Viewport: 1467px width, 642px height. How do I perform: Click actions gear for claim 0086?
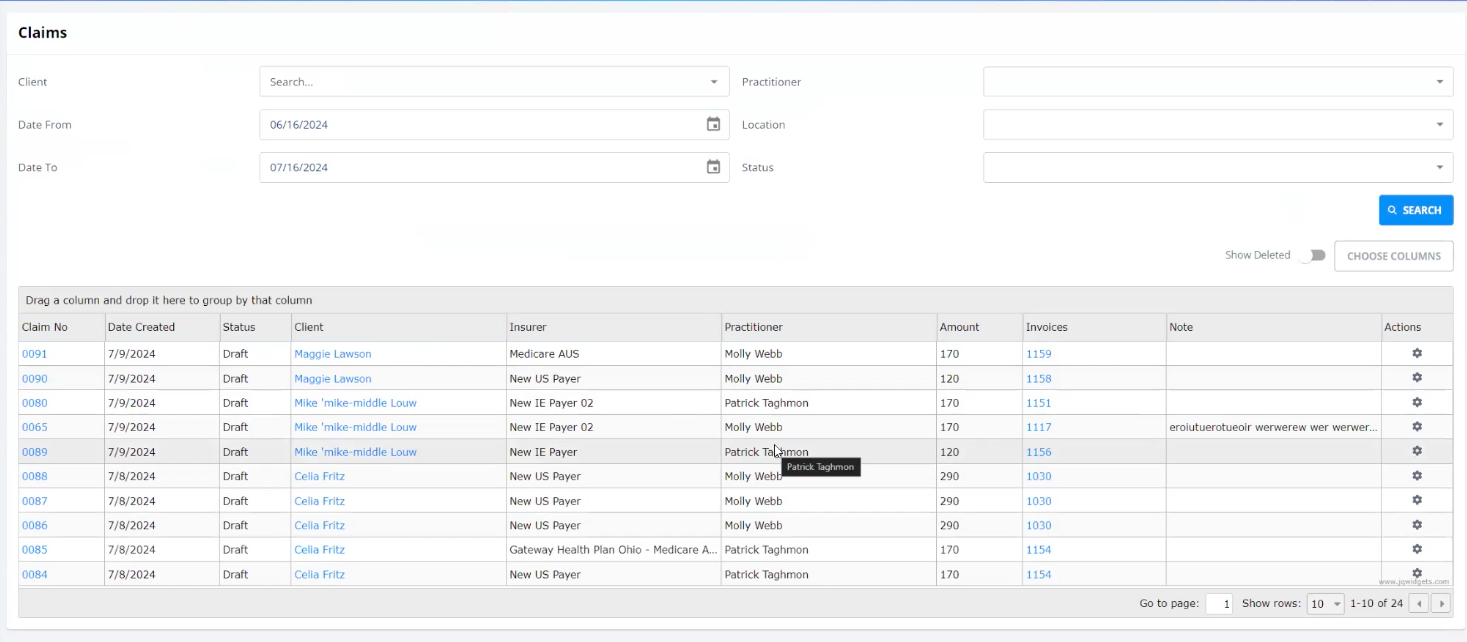pyautogui.click(x=1416, y=525)
